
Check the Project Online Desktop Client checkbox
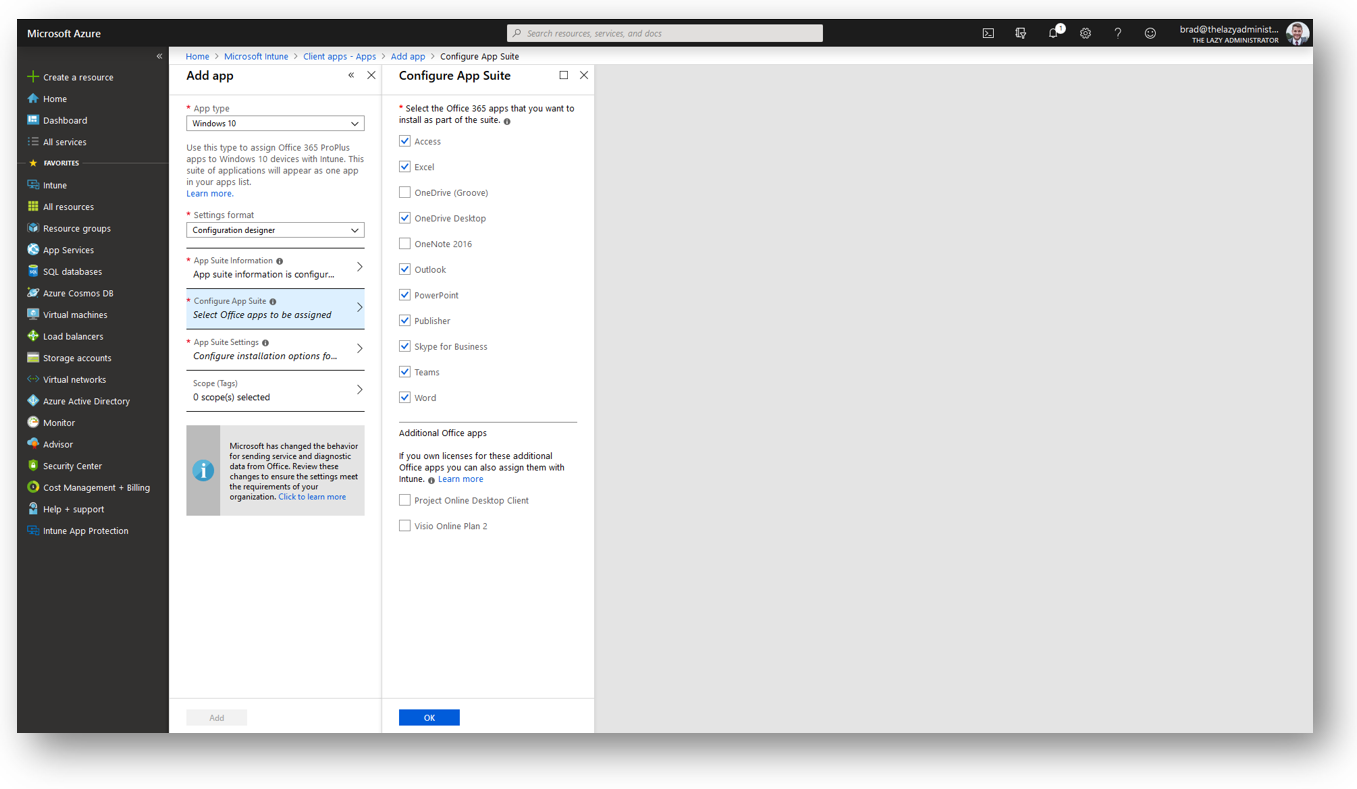(x=405, y=500)
